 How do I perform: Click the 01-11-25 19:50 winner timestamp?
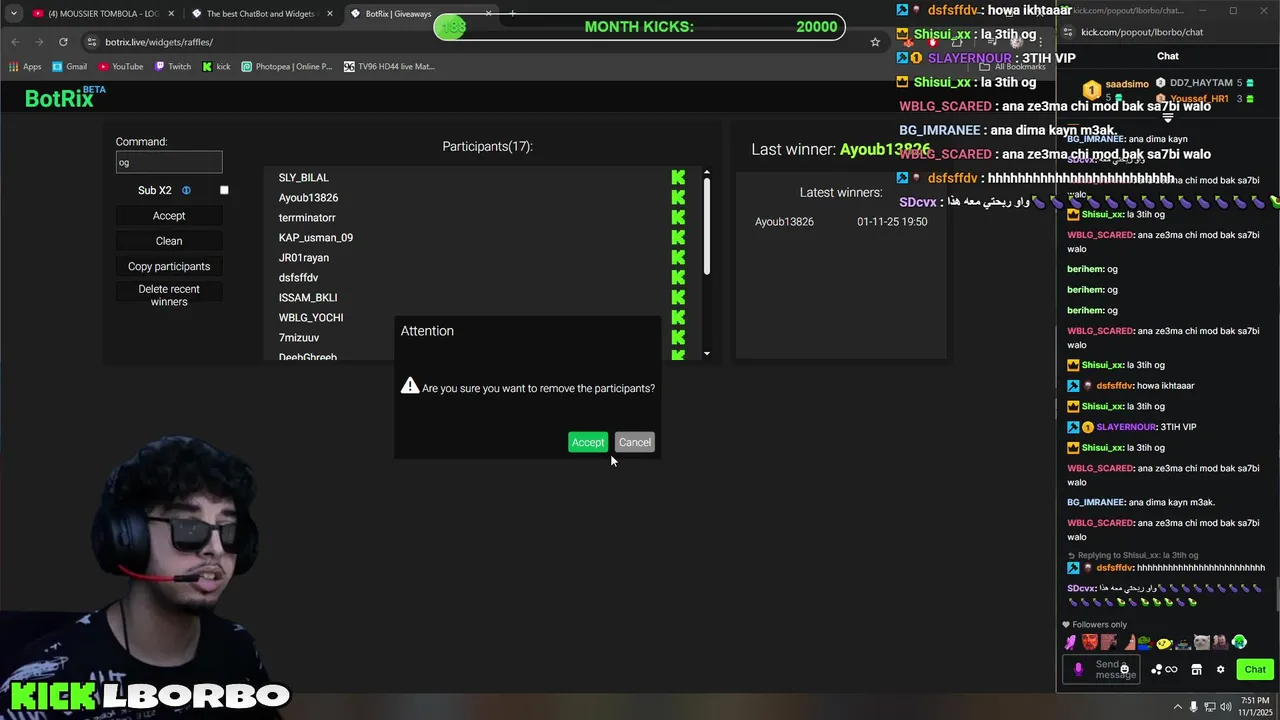[892, 222]
